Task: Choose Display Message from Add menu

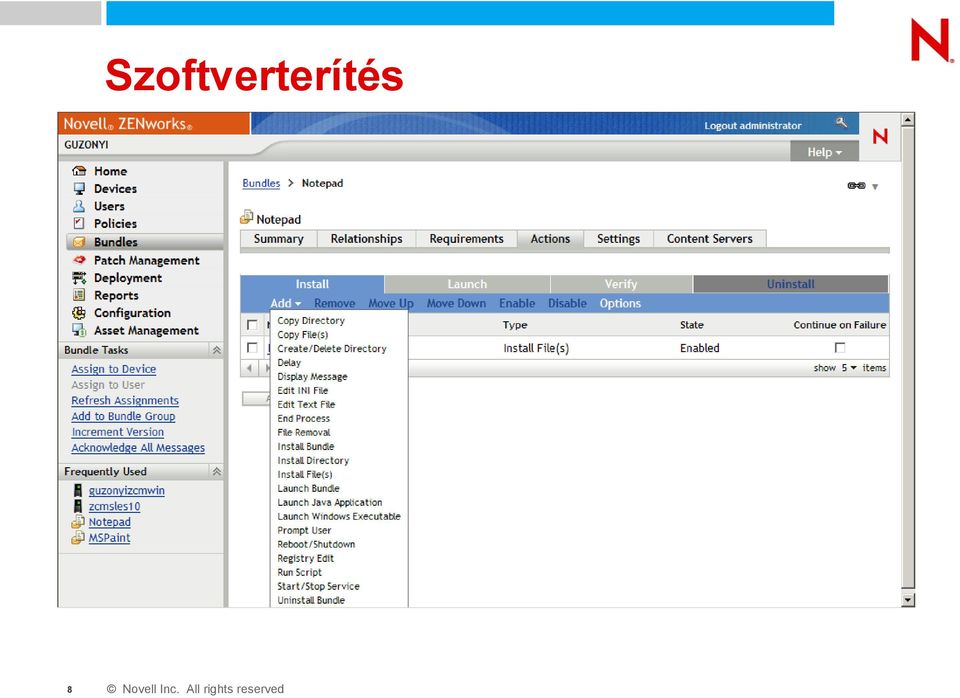Action: coord(312,377)
